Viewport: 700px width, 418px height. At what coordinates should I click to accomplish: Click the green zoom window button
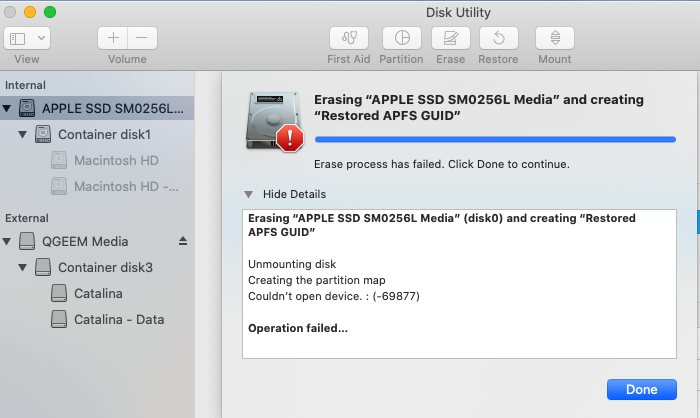point(50,12)
